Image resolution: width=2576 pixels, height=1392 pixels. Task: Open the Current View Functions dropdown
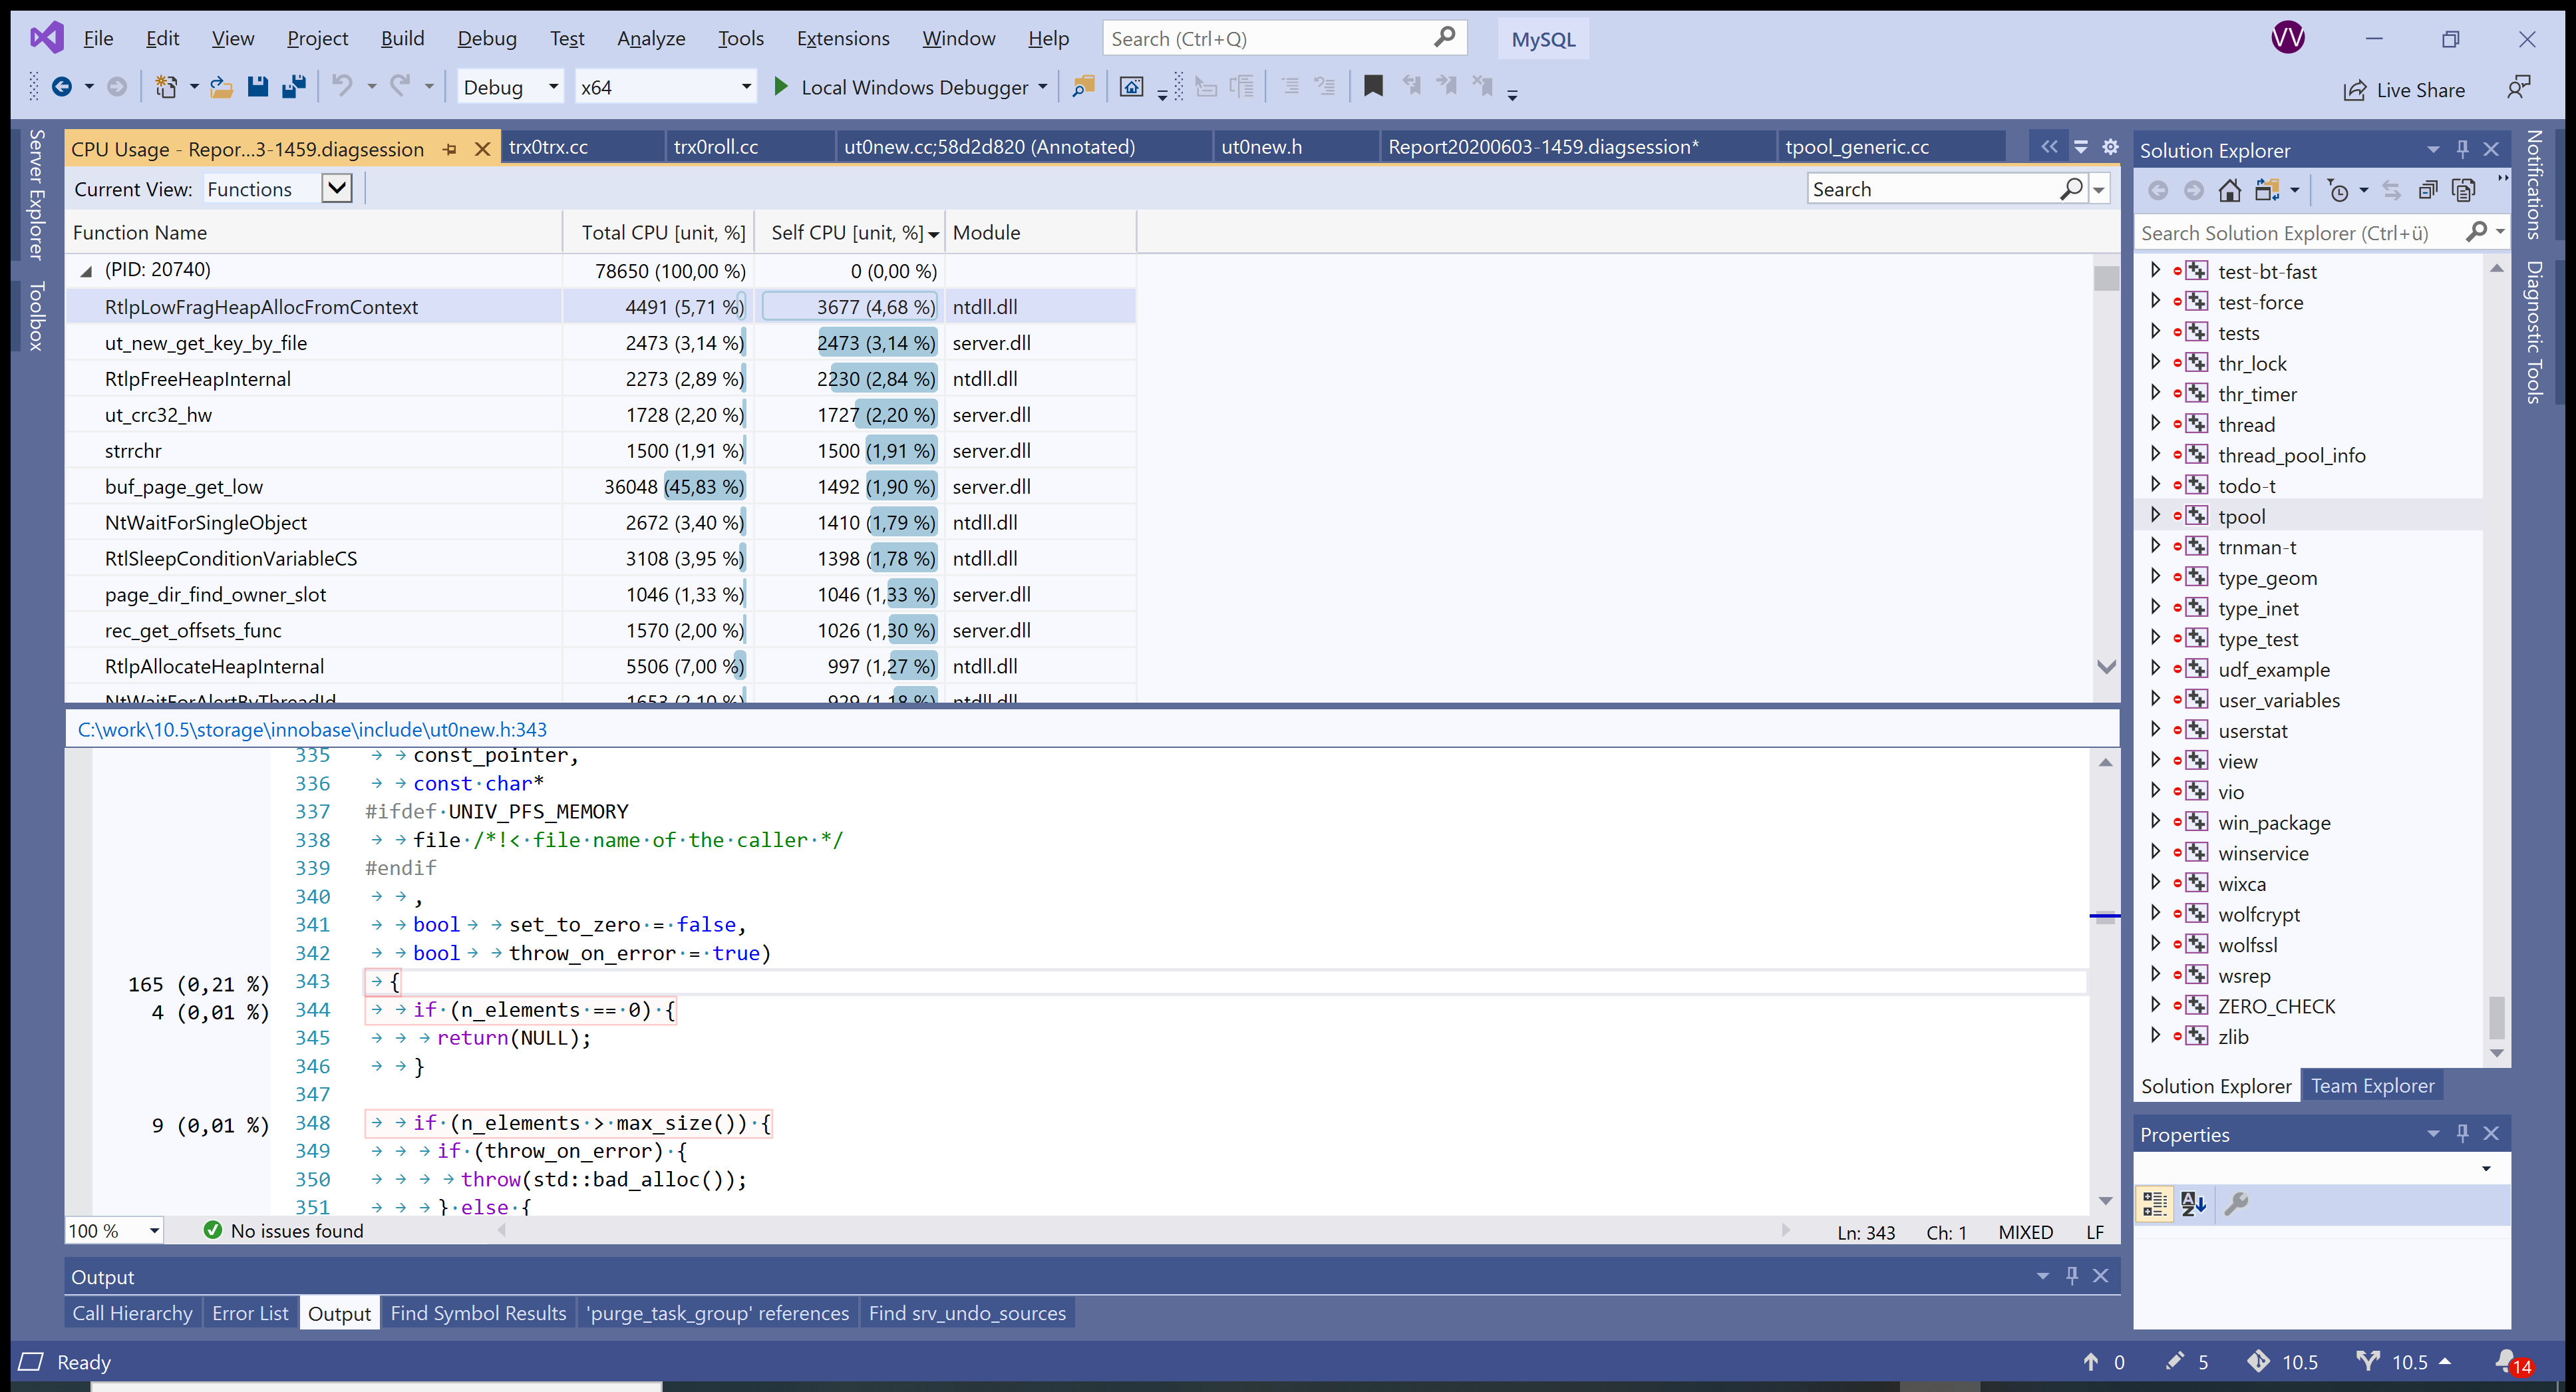pos(337,188)
